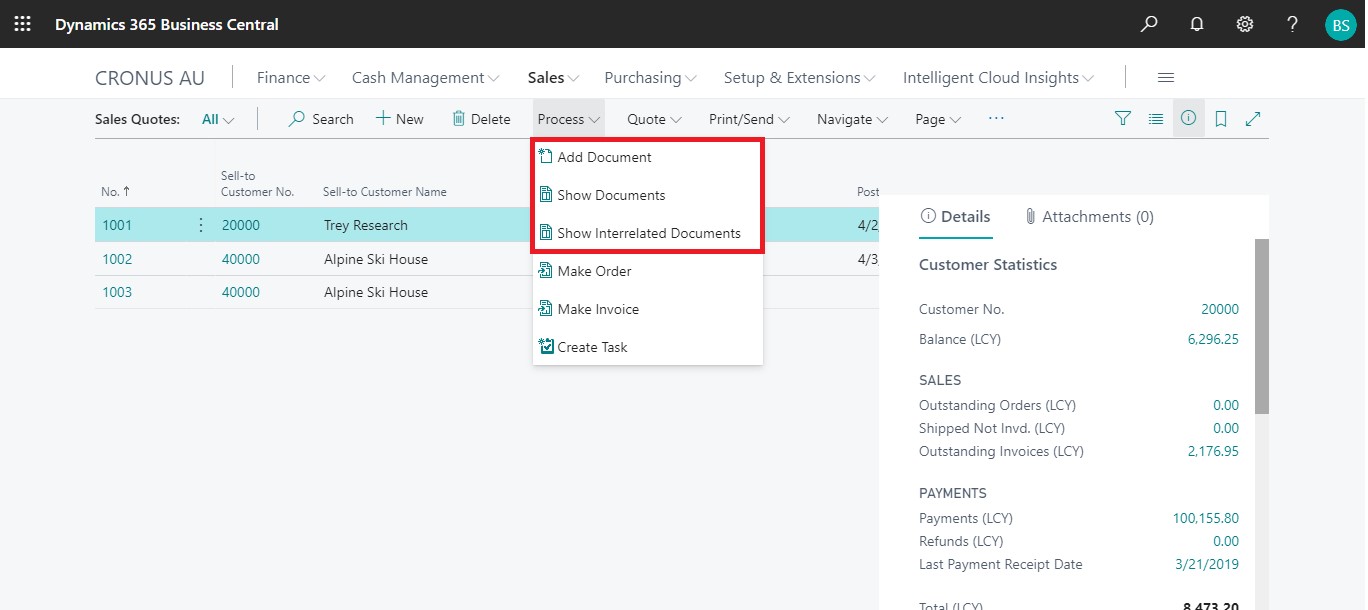The image size is (1368, 610).
Task: Open the Purchasing dropdown
Action: 650,78
